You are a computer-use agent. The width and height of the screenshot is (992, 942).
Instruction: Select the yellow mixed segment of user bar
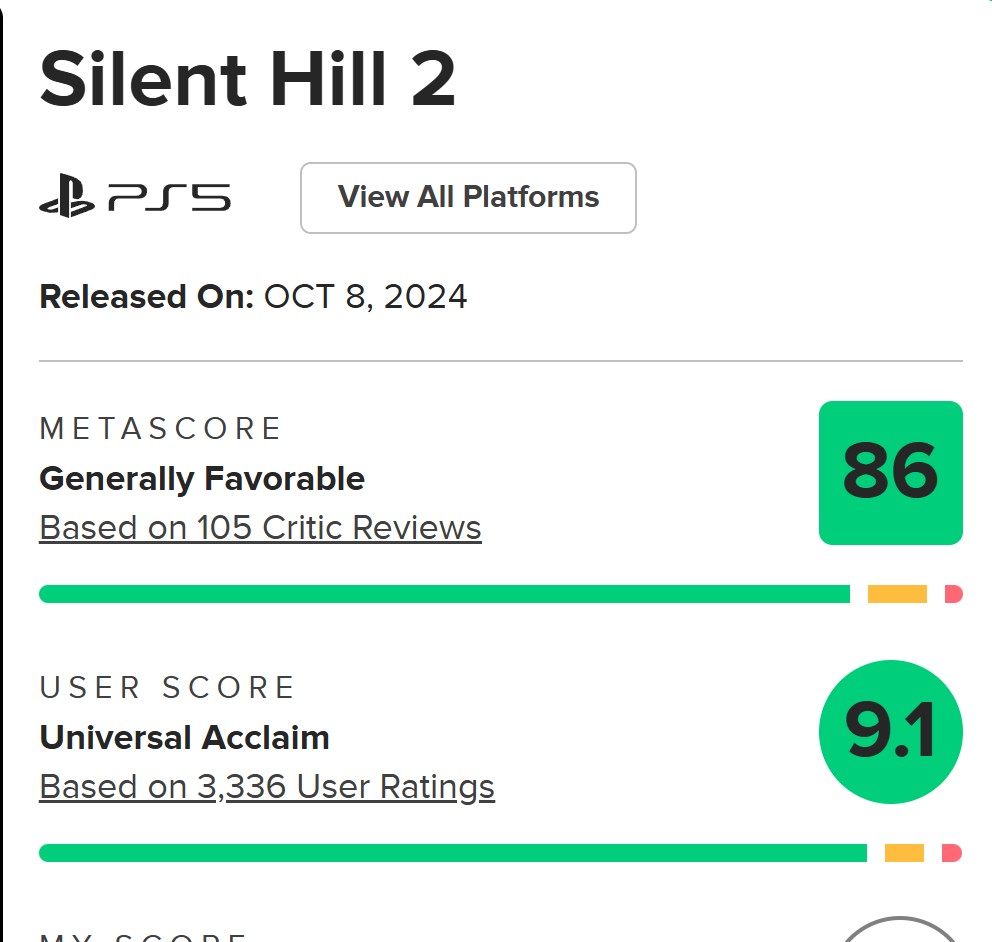(904, 853)
